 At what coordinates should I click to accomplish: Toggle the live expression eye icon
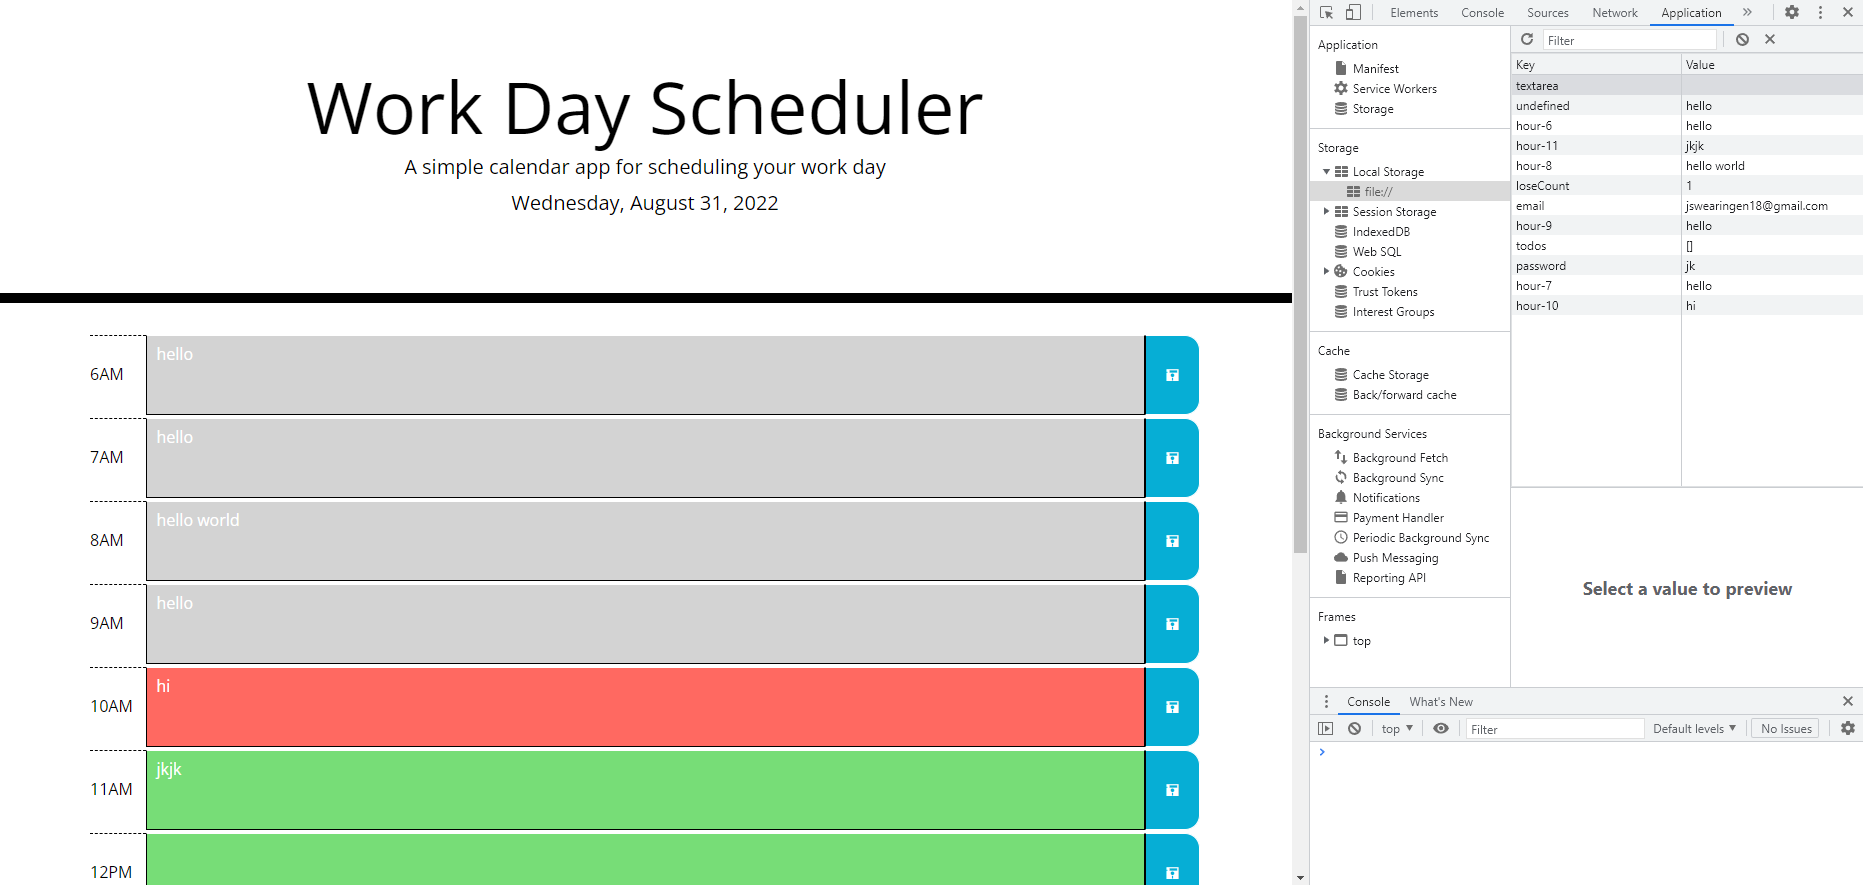point(1441,728)
